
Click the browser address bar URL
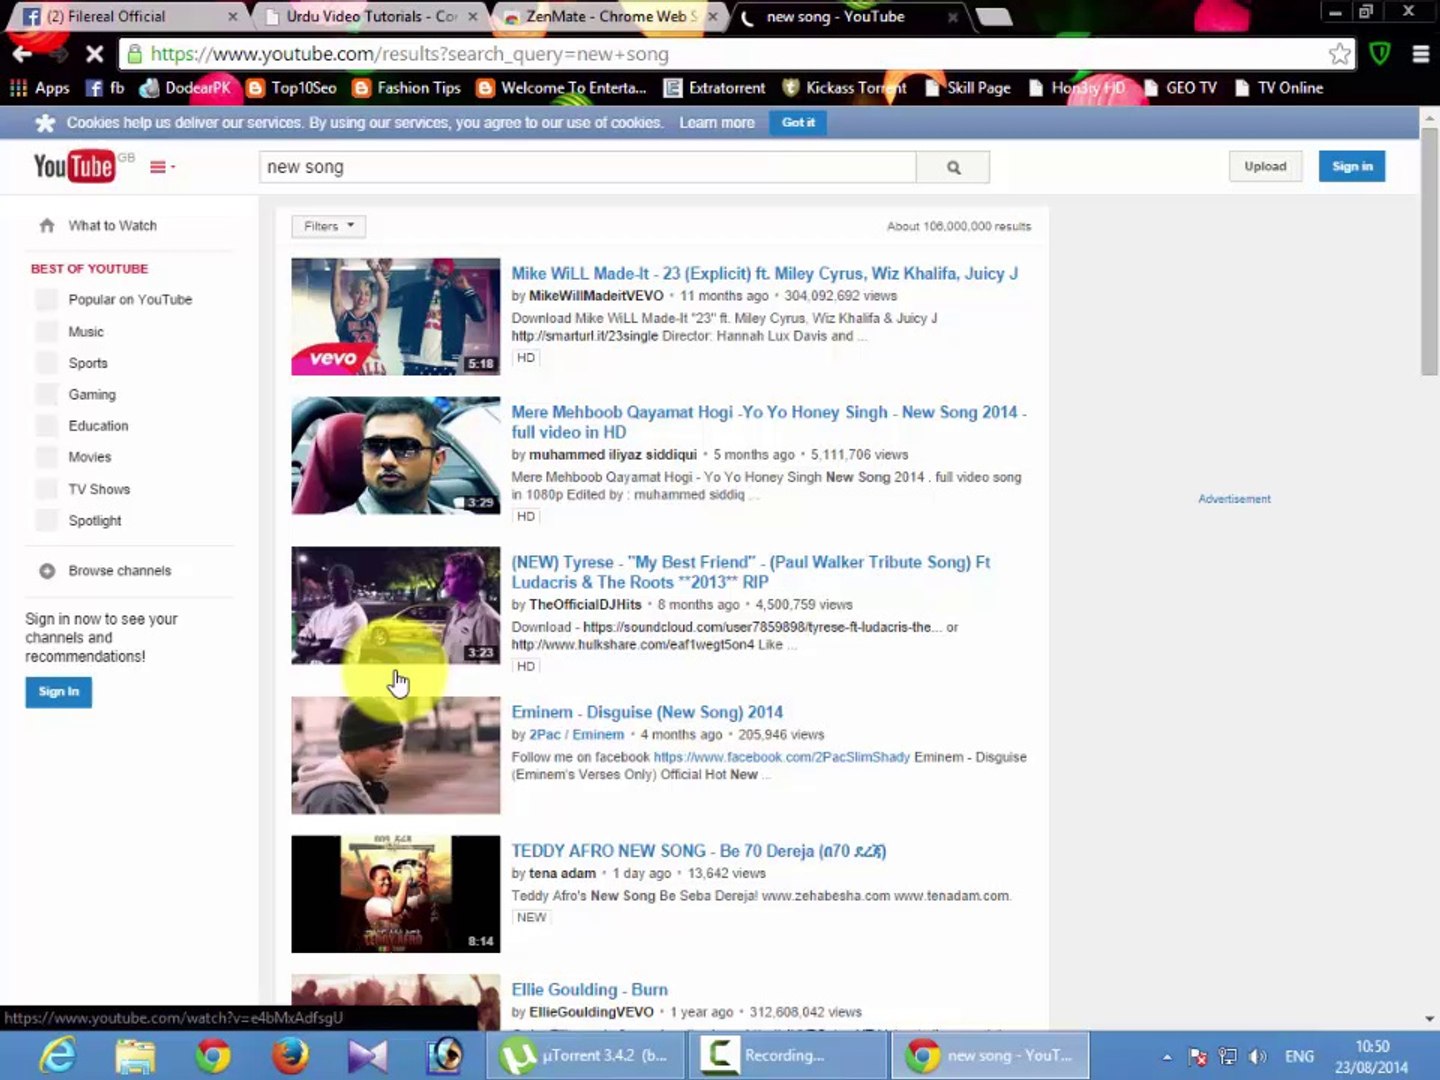(410, 54)
